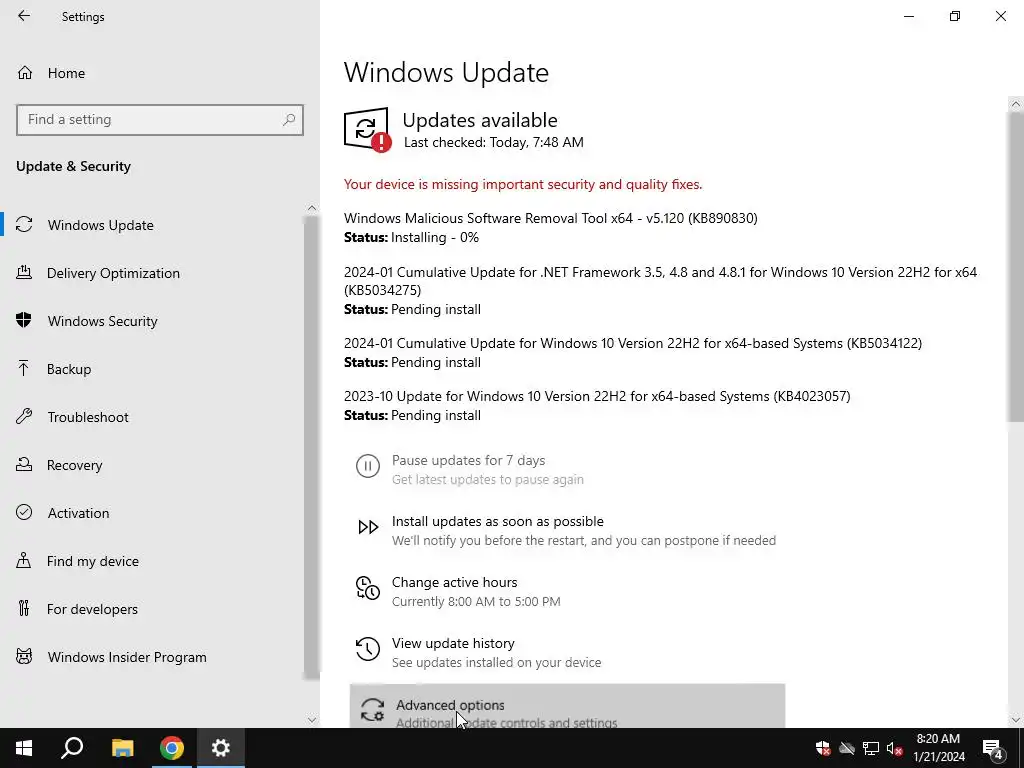Click the Updates available status icon
This screenshot has height=768, width=1024.
[368, 129]
